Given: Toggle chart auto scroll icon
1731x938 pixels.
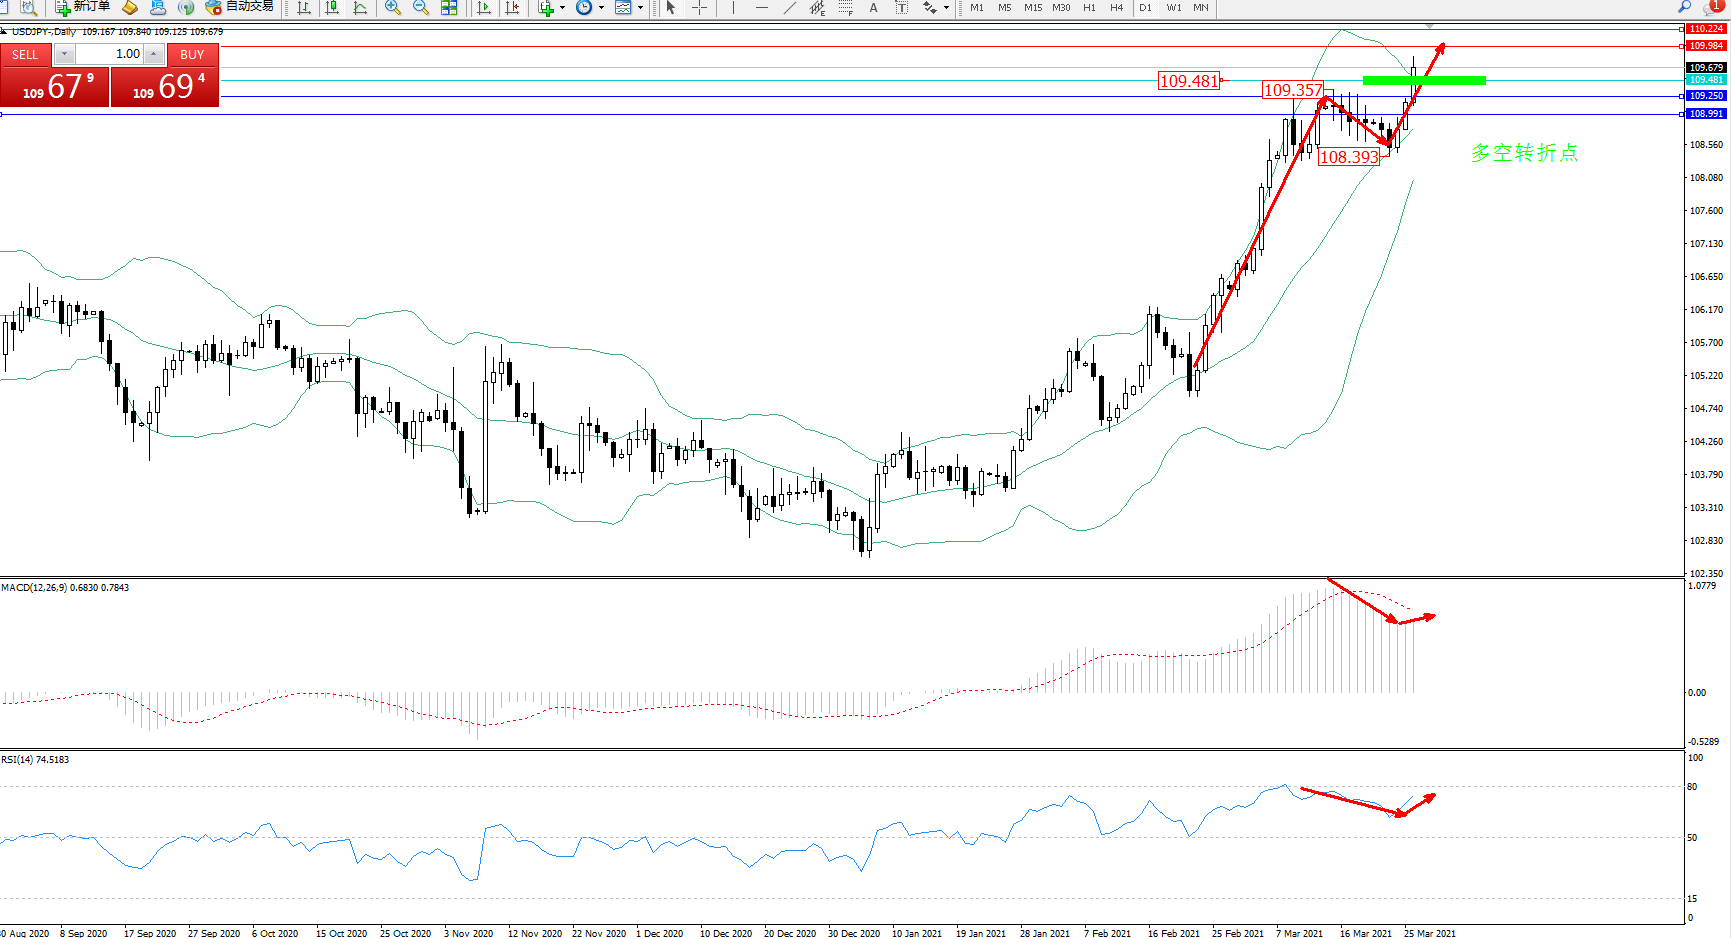Looking at the screenshot, I should (484, 8).
